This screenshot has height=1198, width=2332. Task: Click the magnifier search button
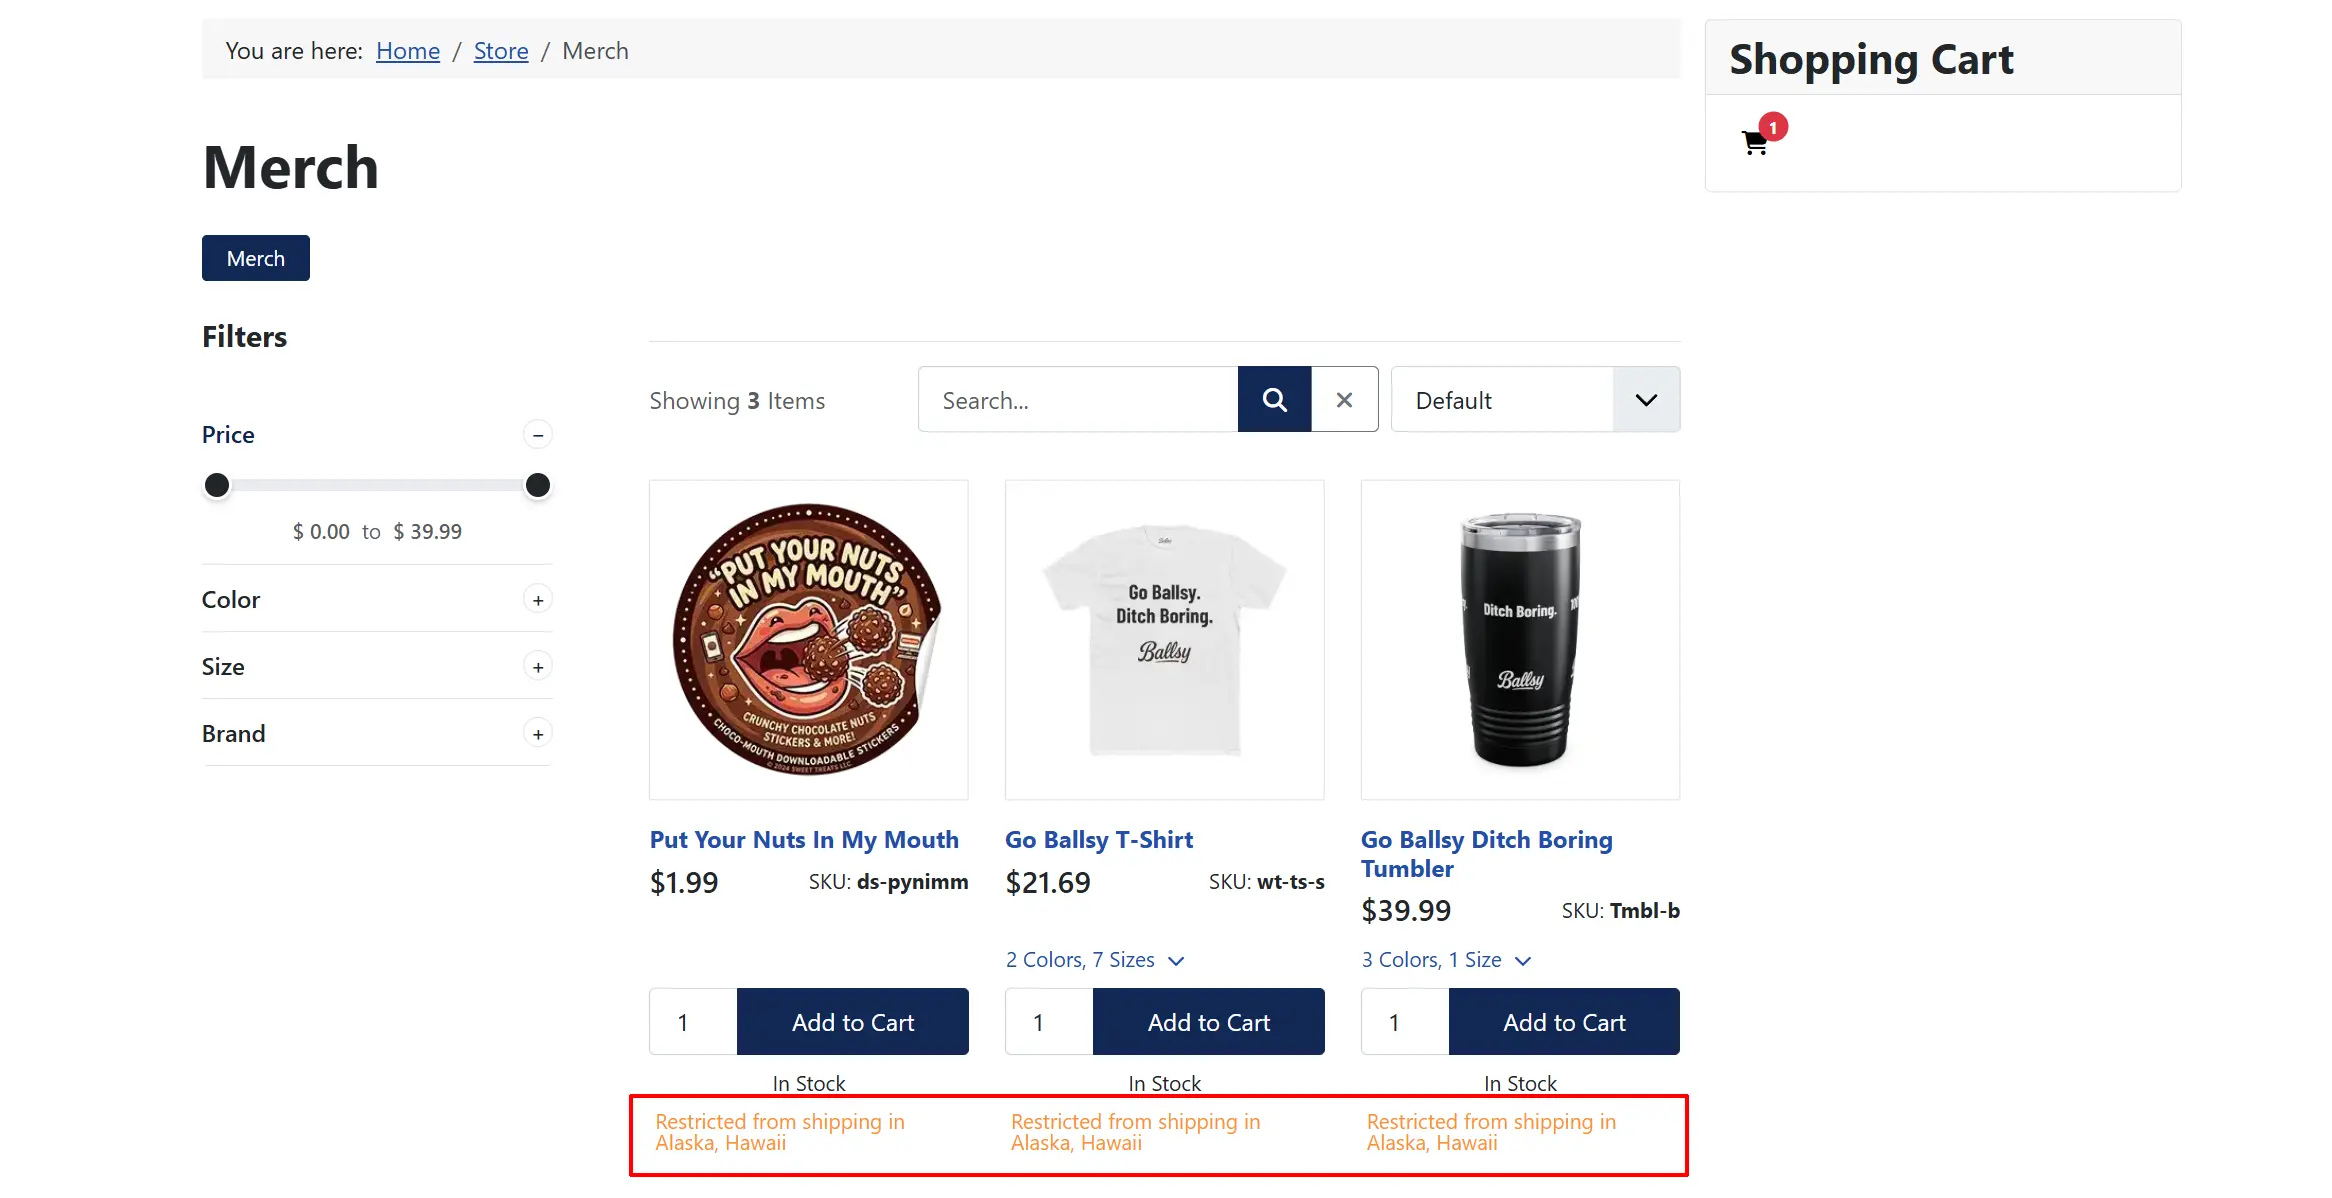1274,400
